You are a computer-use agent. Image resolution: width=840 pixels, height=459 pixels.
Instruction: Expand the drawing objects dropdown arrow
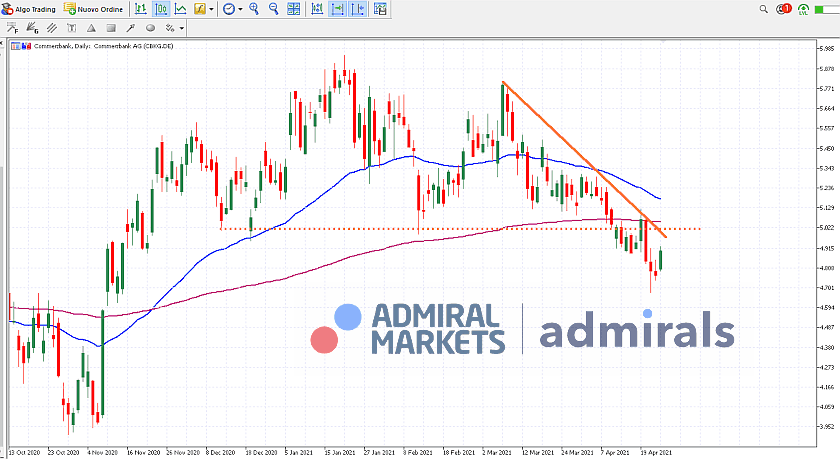tap(182, 28)
